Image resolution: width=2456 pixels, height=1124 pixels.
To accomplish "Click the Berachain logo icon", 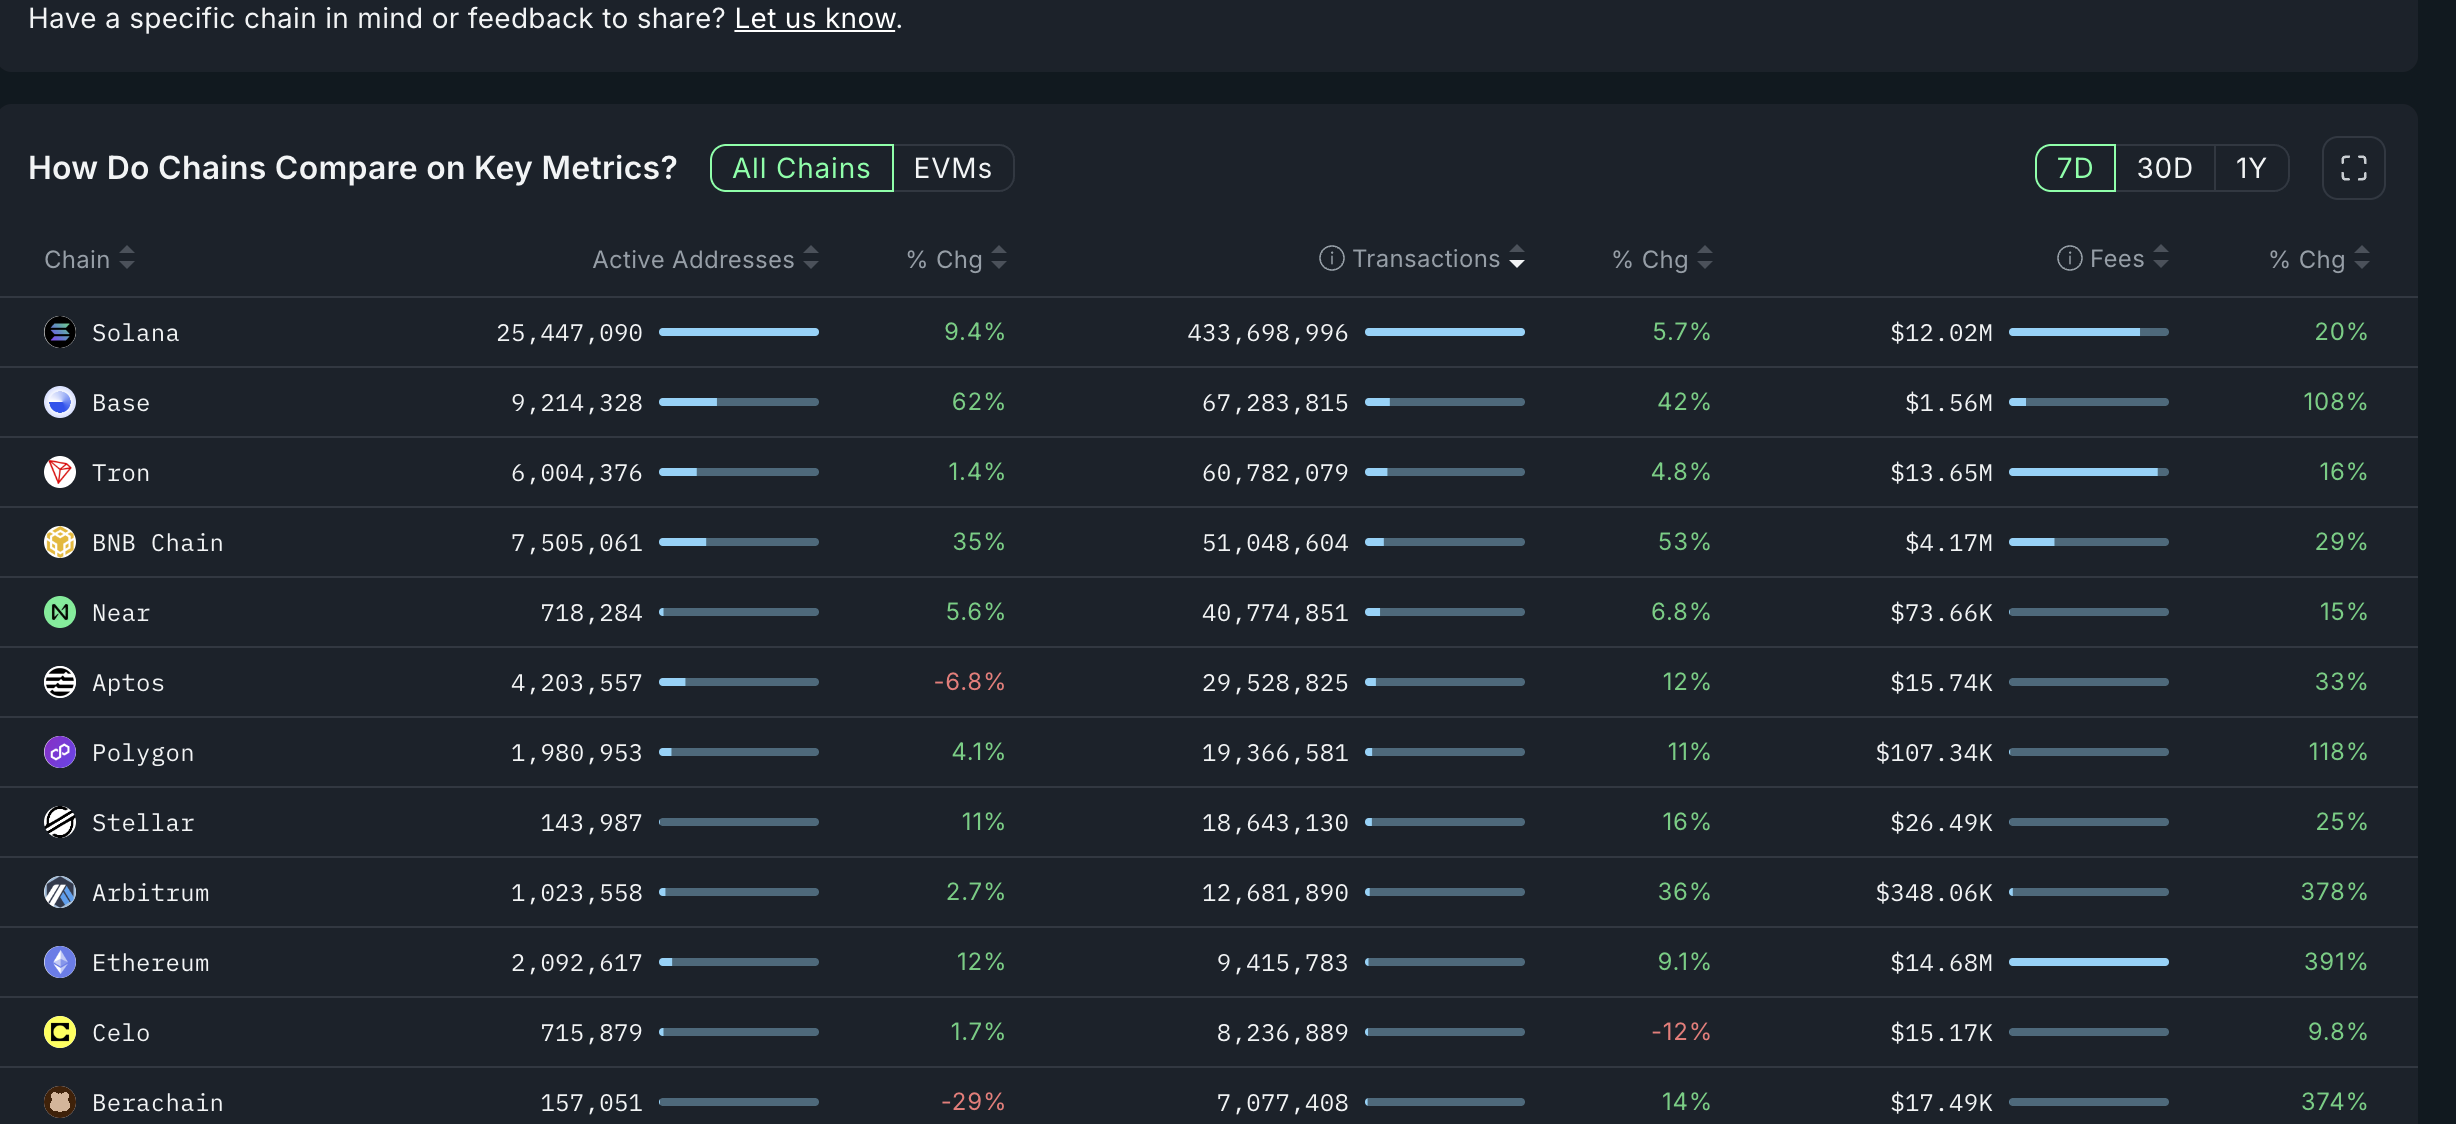I will coord(60,1102).
